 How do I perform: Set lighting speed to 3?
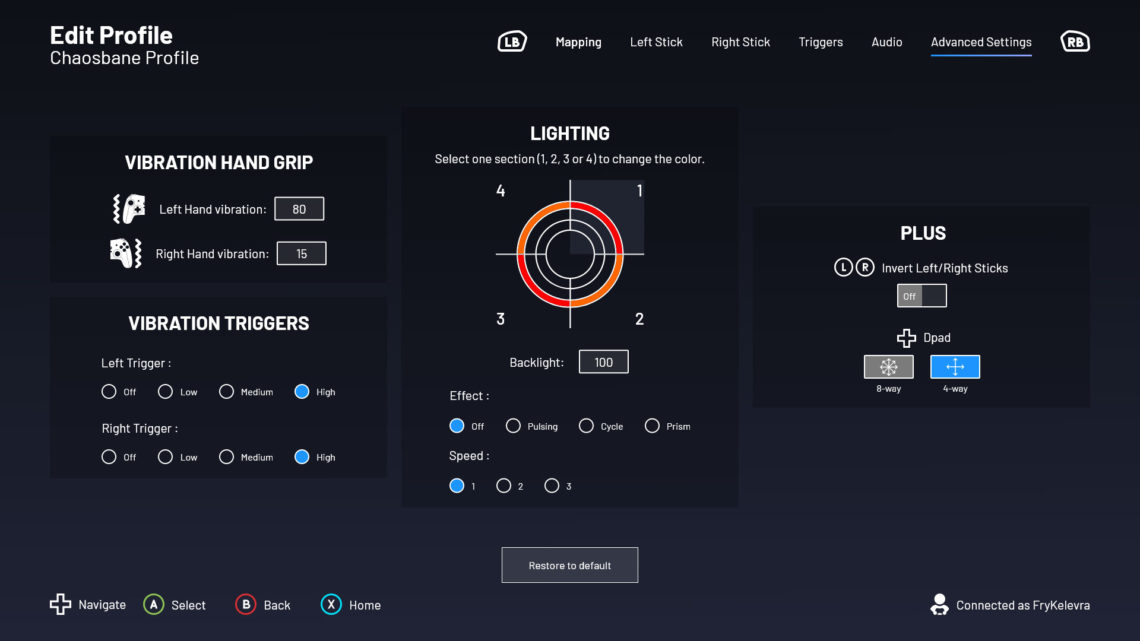(x=552, y=485)
